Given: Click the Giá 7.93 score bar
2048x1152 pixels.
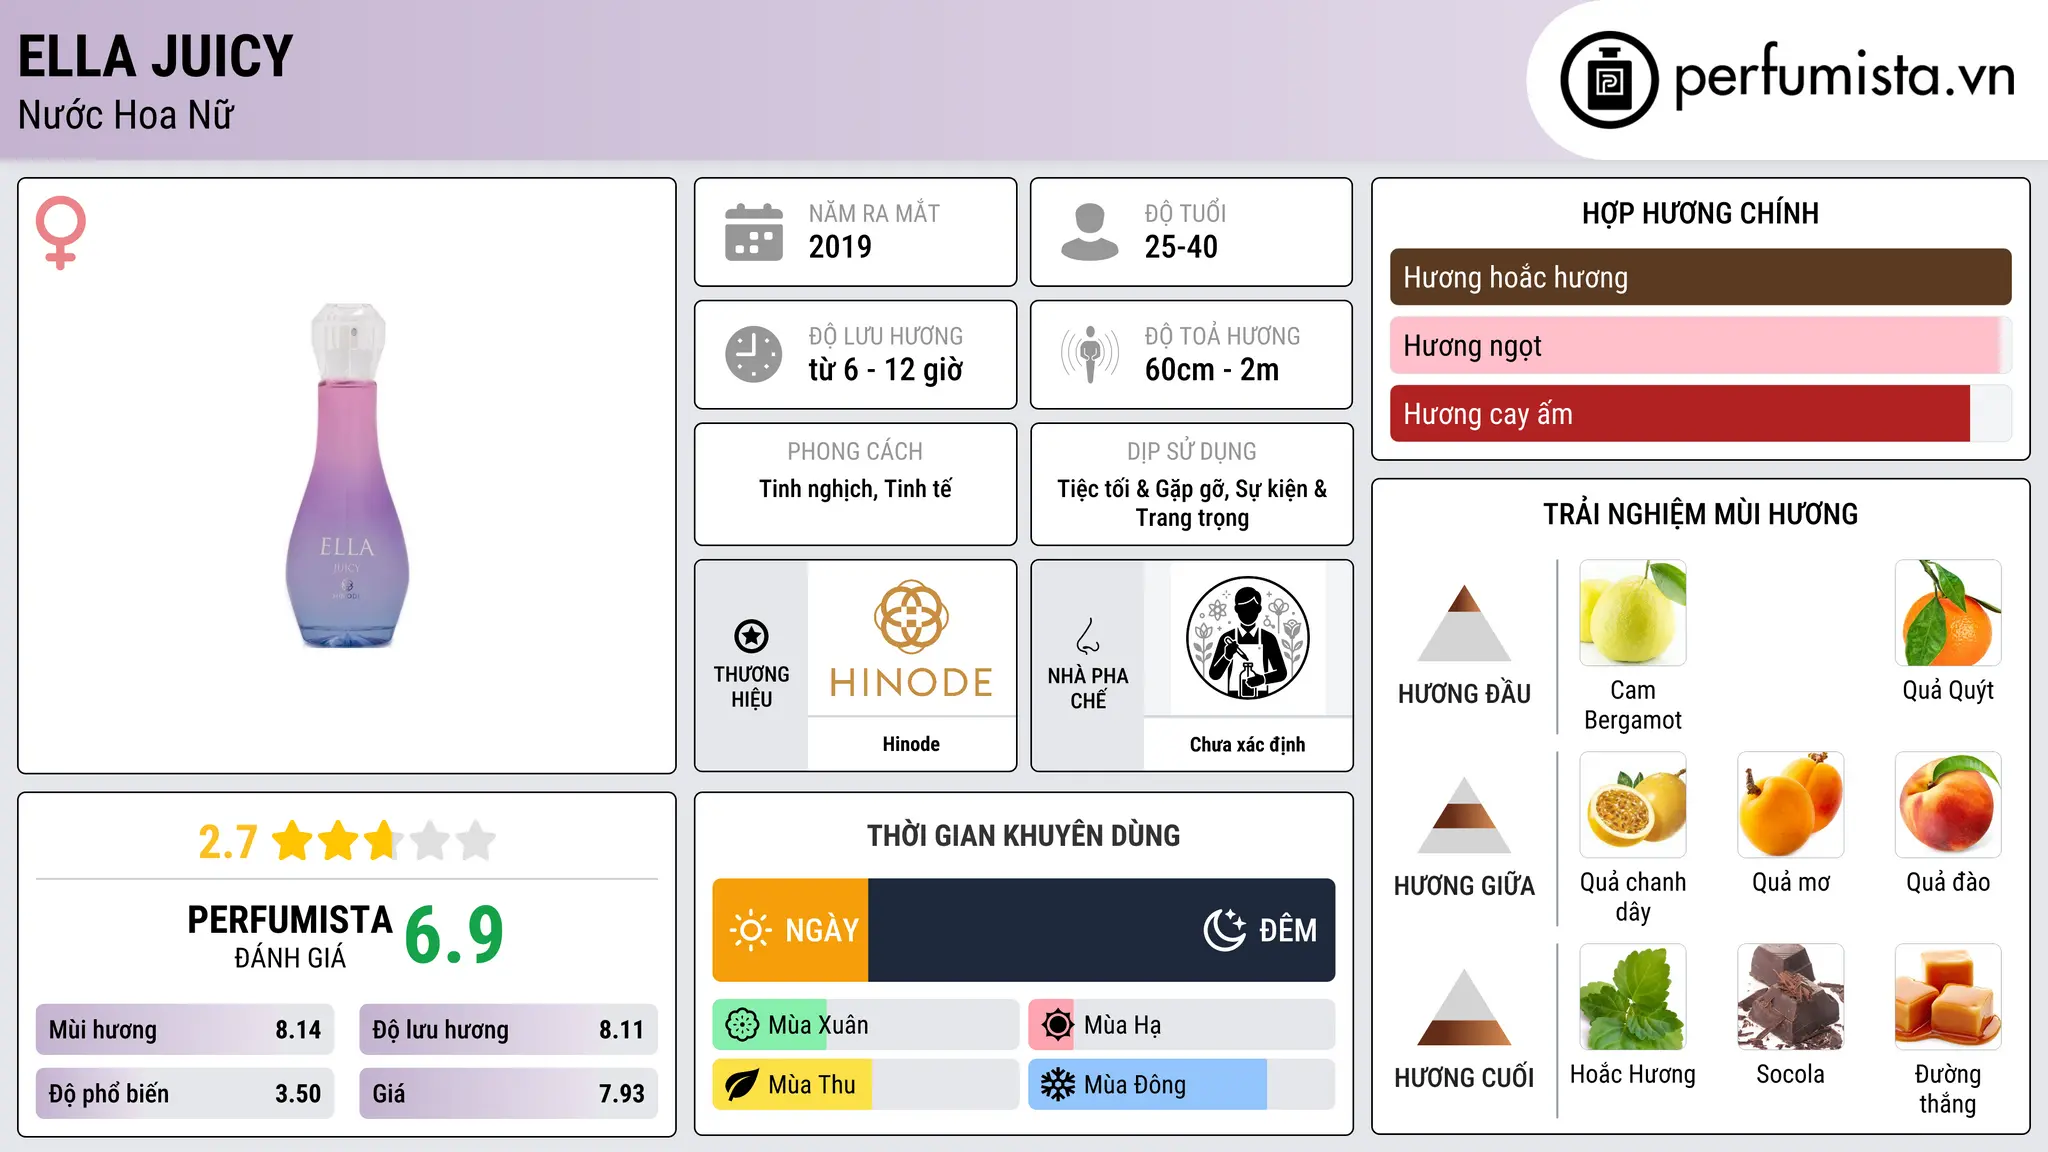Looking at the screenshot, I should coord(508,1093).
